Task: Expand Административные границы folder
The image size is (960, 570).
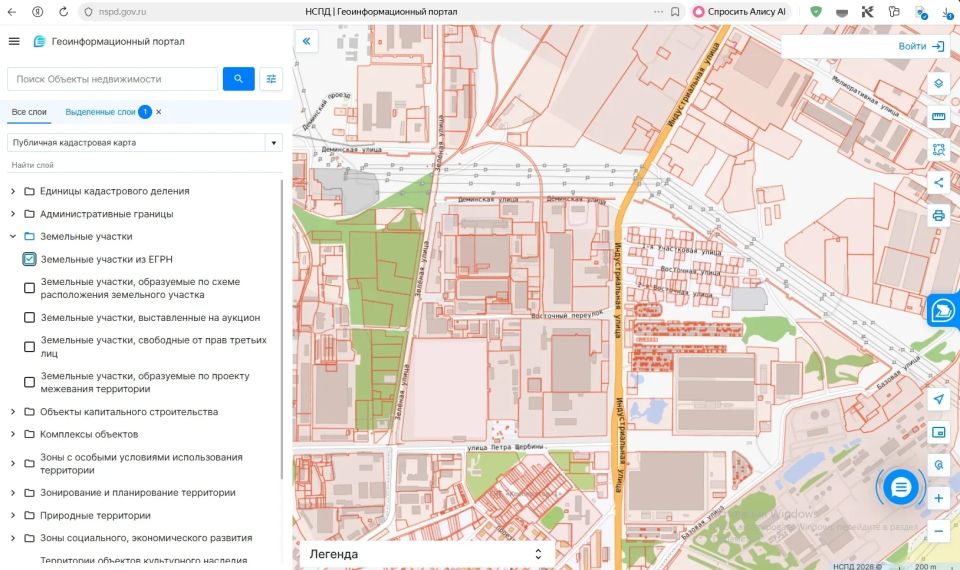Action: tap(13, 214)
